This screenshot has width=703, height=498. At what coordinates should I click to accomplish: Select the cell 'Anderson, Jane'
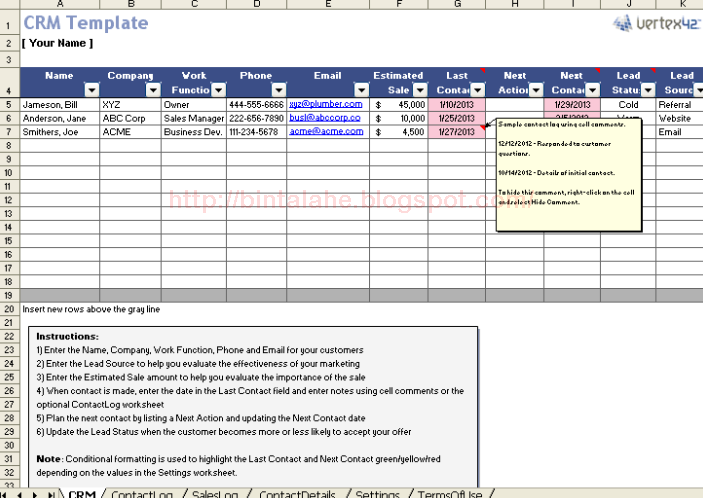click(x=60, y=118)
